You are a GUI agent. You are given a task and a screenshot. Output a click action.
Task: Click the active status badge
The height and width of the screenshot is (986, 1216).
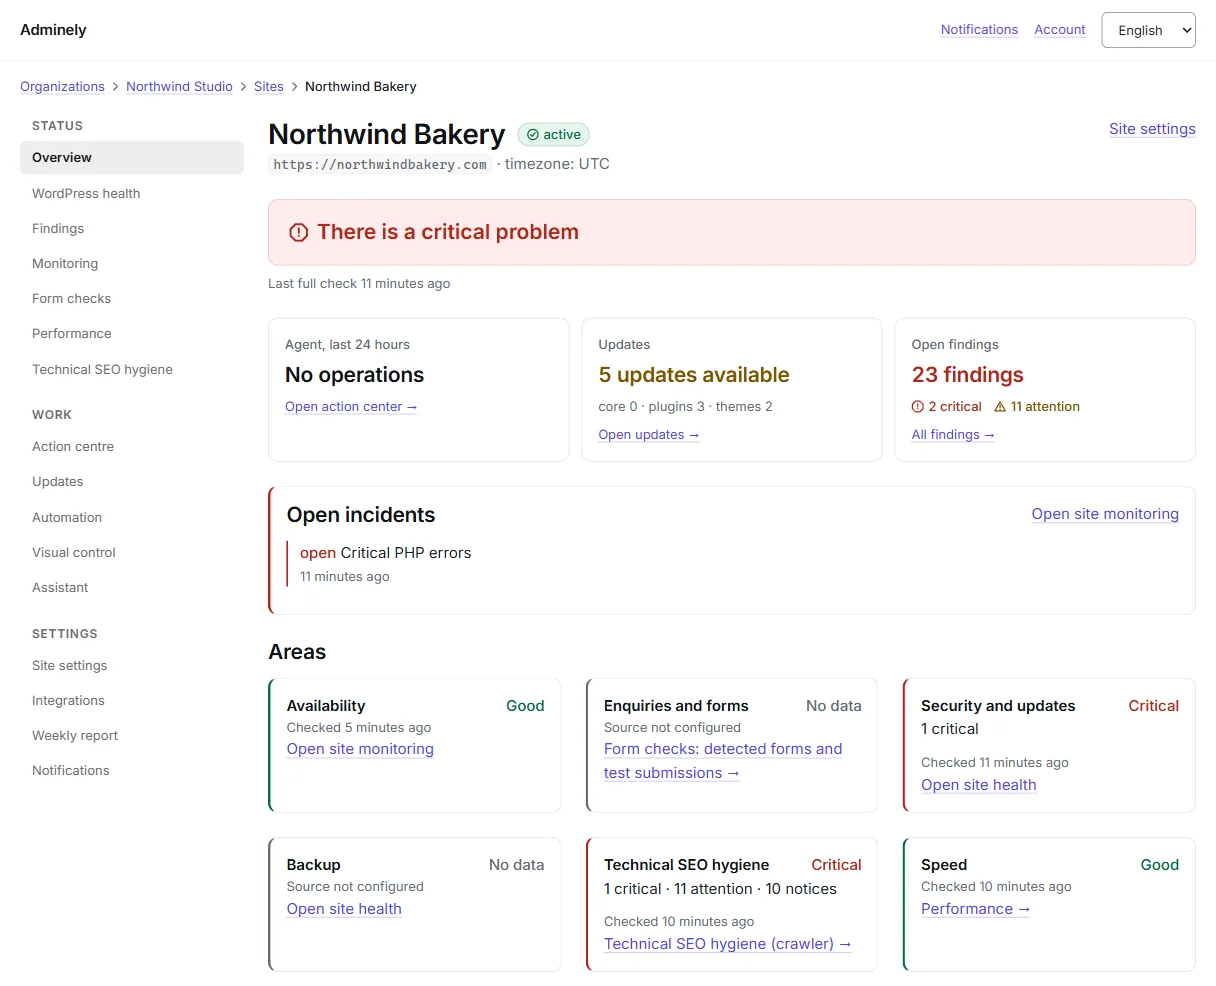(x=554, y=135)
